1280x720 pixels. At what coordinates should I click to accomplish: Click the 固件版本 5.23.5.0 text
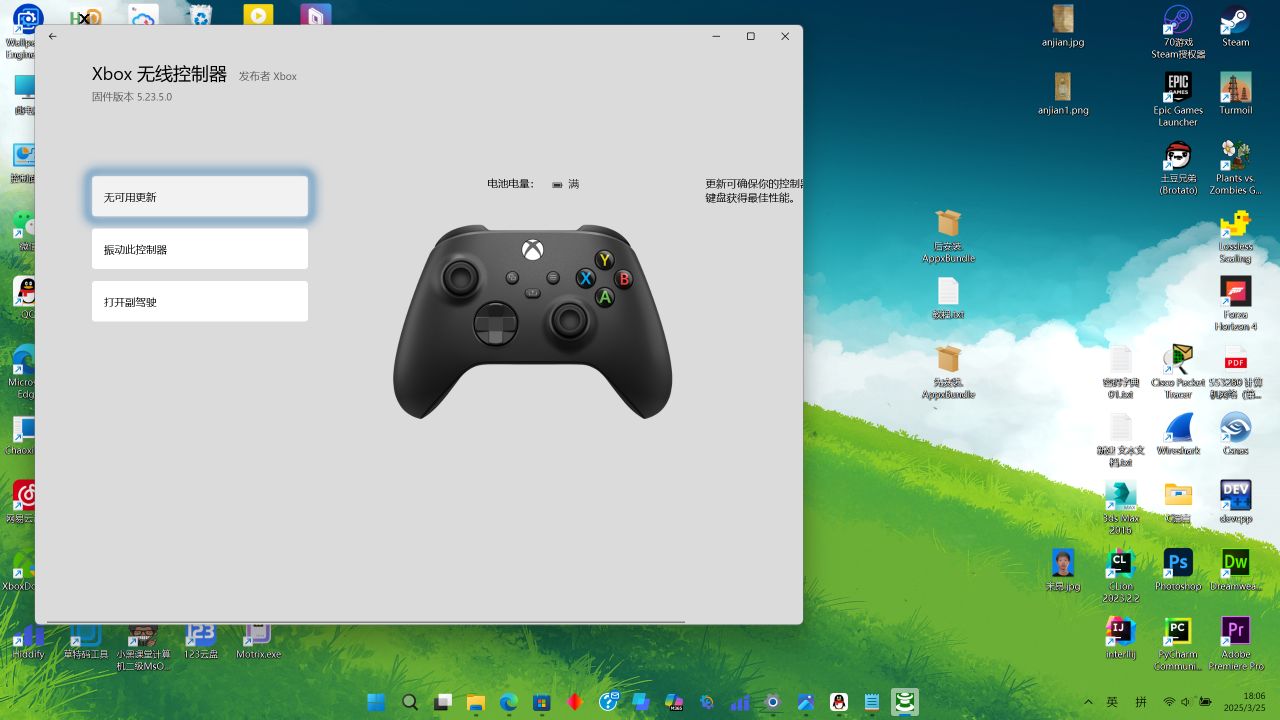coord(132,97)
